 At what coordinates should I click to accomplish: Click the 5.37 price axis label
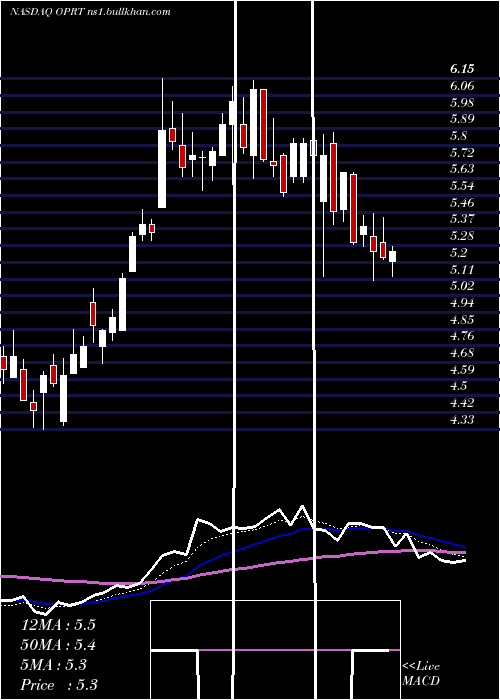point(462,219)
